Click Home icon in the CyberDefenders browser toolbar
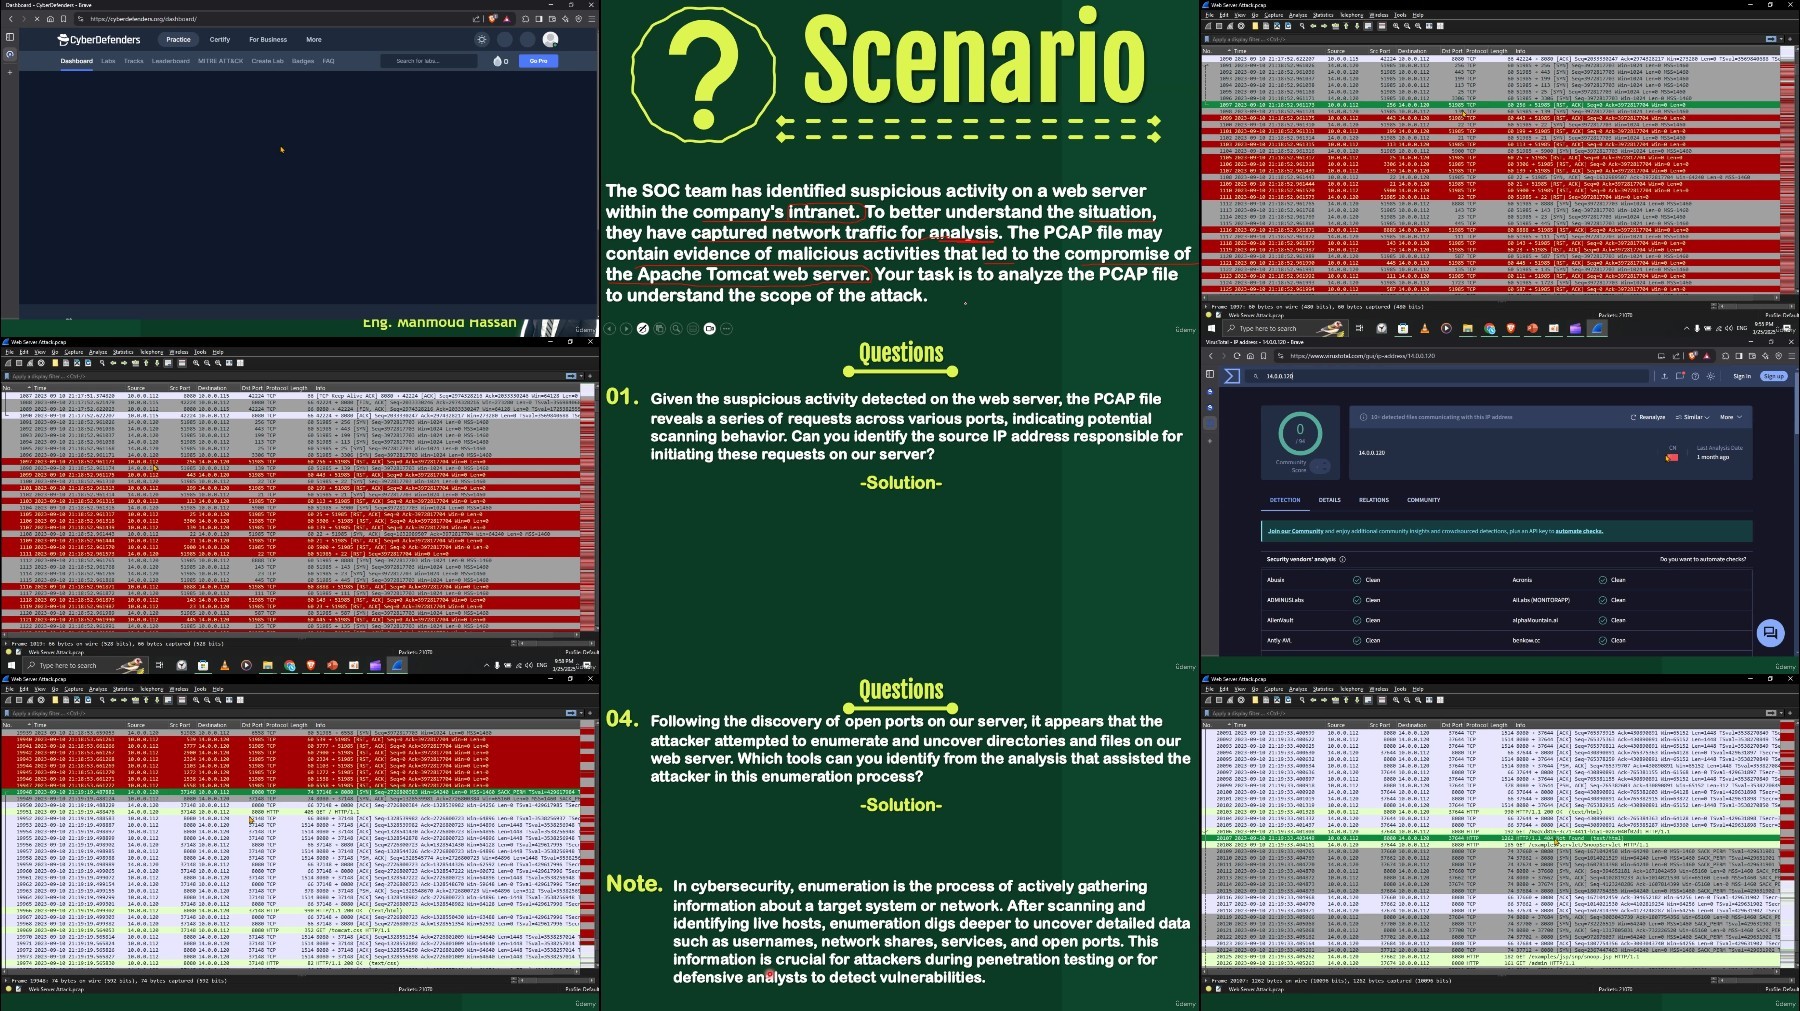This screenshot has height=1011, width=1800. [x=50, y=19]
